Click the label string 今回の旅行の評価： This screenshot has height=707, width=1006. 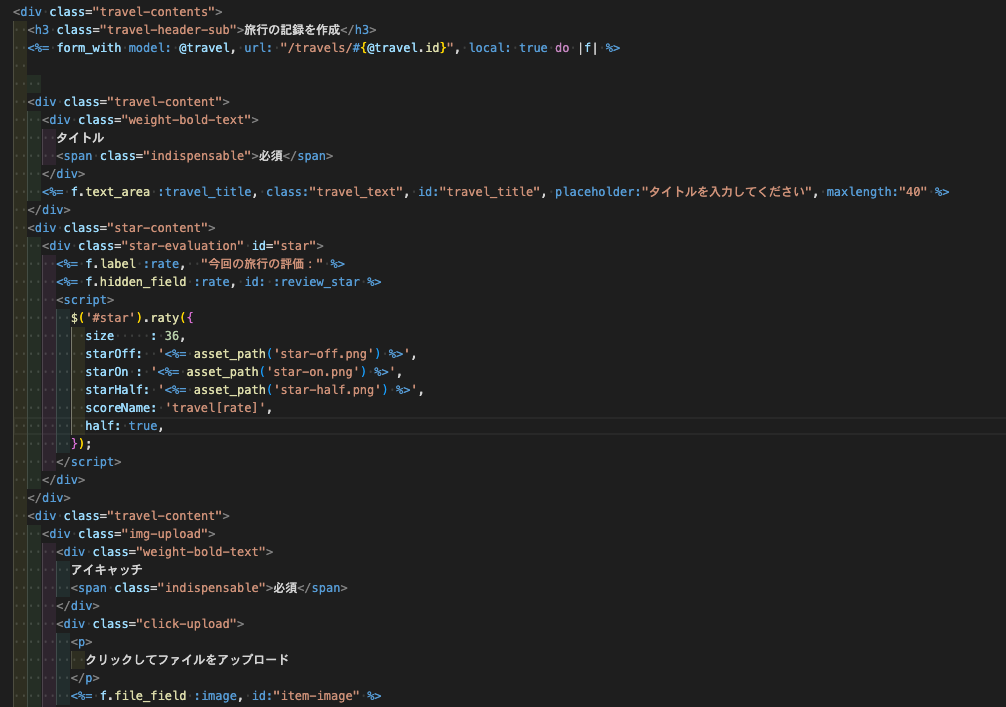[x=262, y=263]
